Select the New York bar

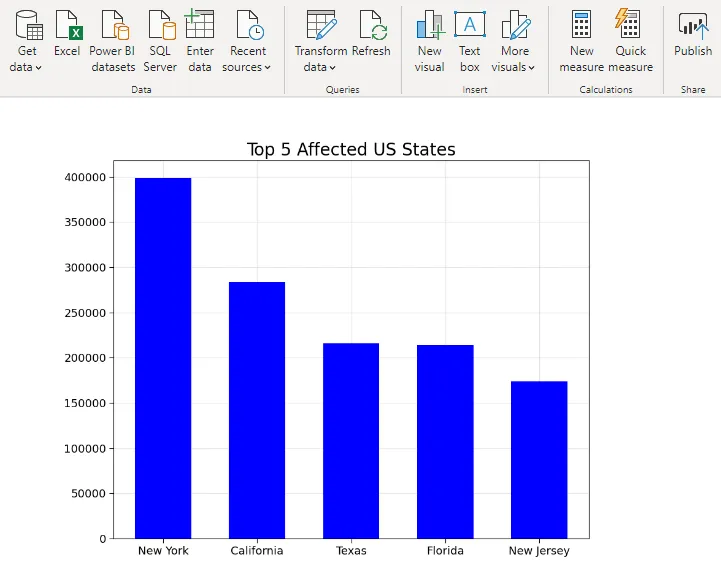163,358
